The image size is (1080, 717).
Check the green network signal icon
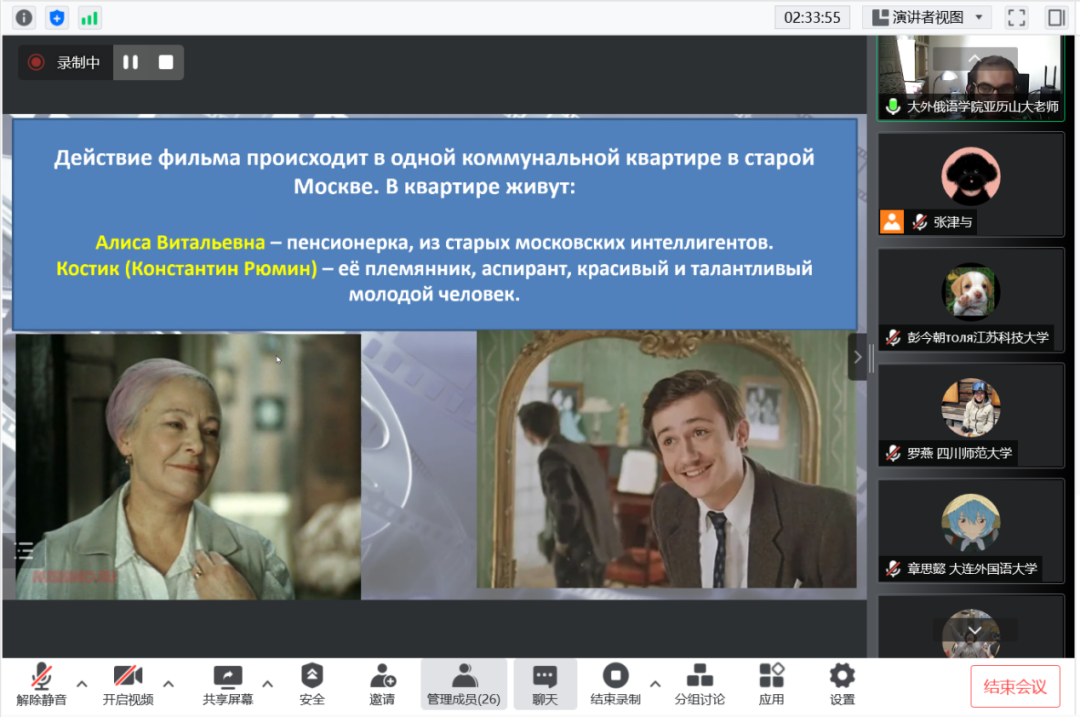(x=90, y=17)
